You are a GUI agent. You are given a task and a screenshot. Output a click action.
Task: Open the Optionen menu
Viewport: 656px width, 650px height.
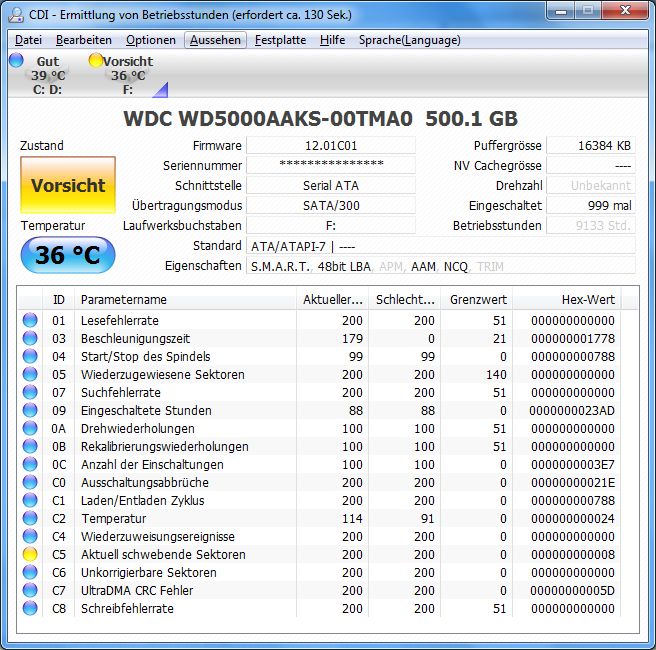point(151,40)
